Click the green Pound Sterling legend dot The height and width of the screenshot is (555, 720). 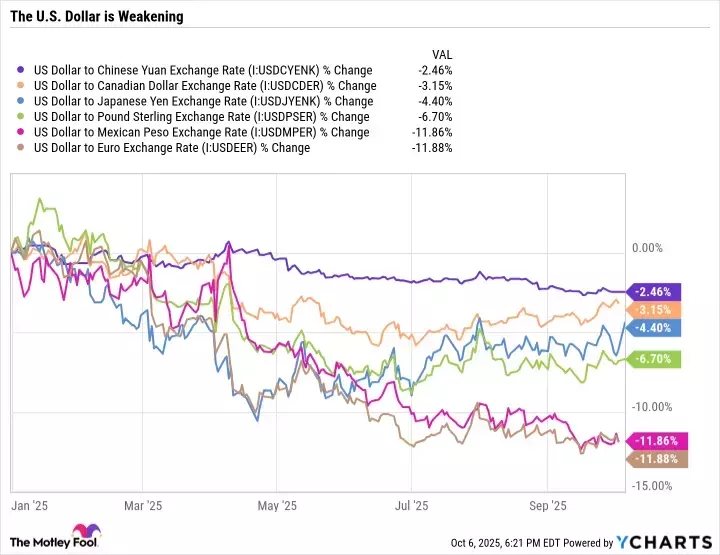[24, 117]
